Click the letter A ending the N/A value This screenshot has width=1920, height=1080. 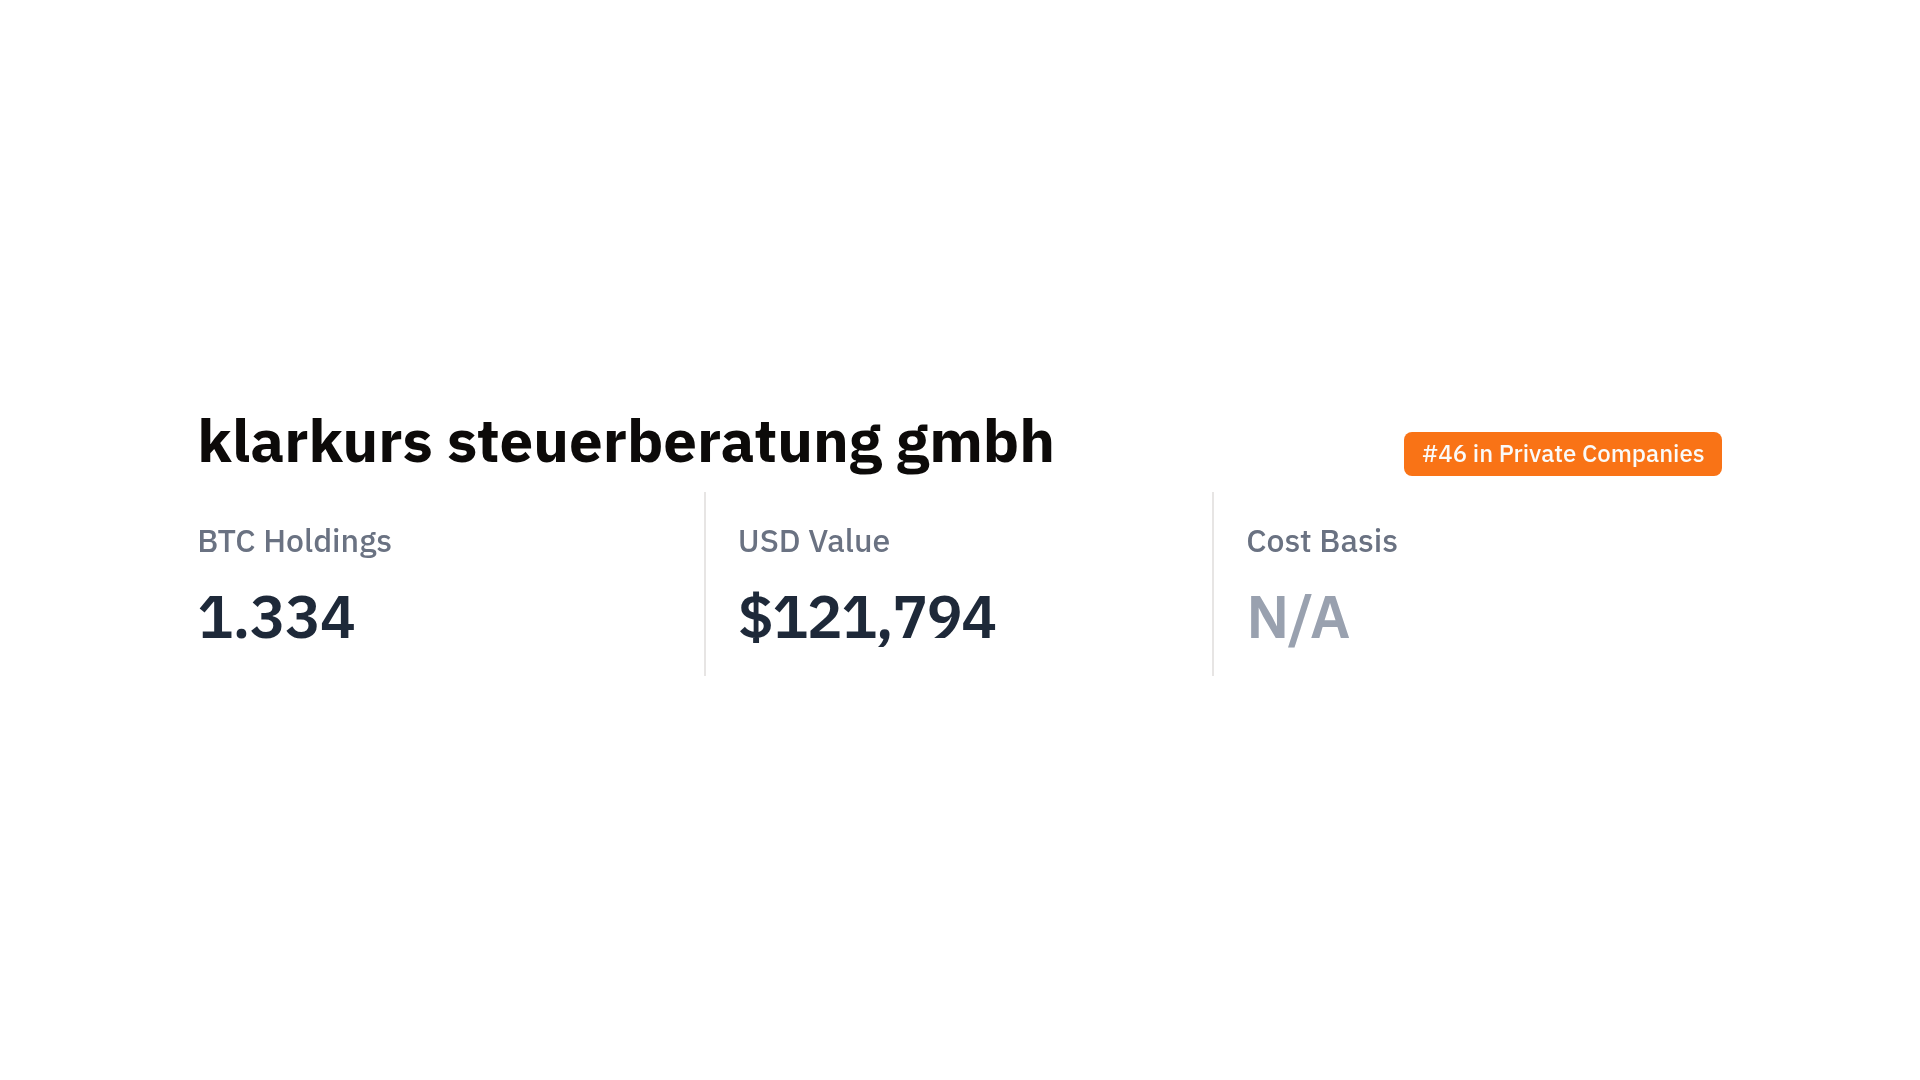1330,618
